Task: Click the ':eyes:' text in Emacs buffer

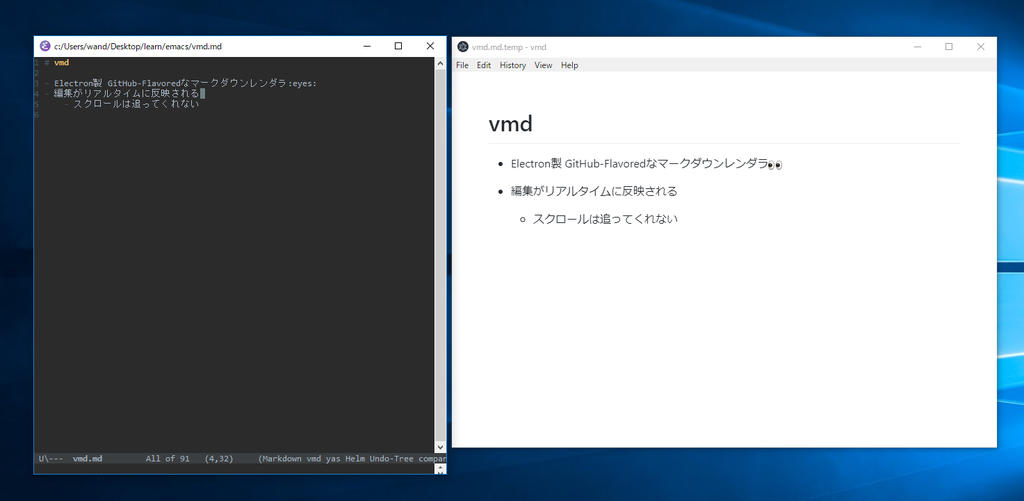Action: click(302, 84)
